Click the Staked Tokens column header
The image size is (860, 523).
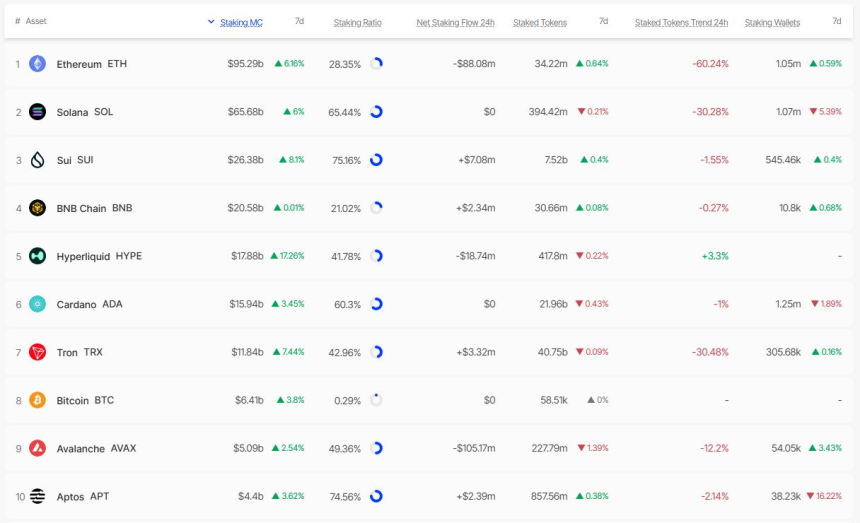click(539, 22)
